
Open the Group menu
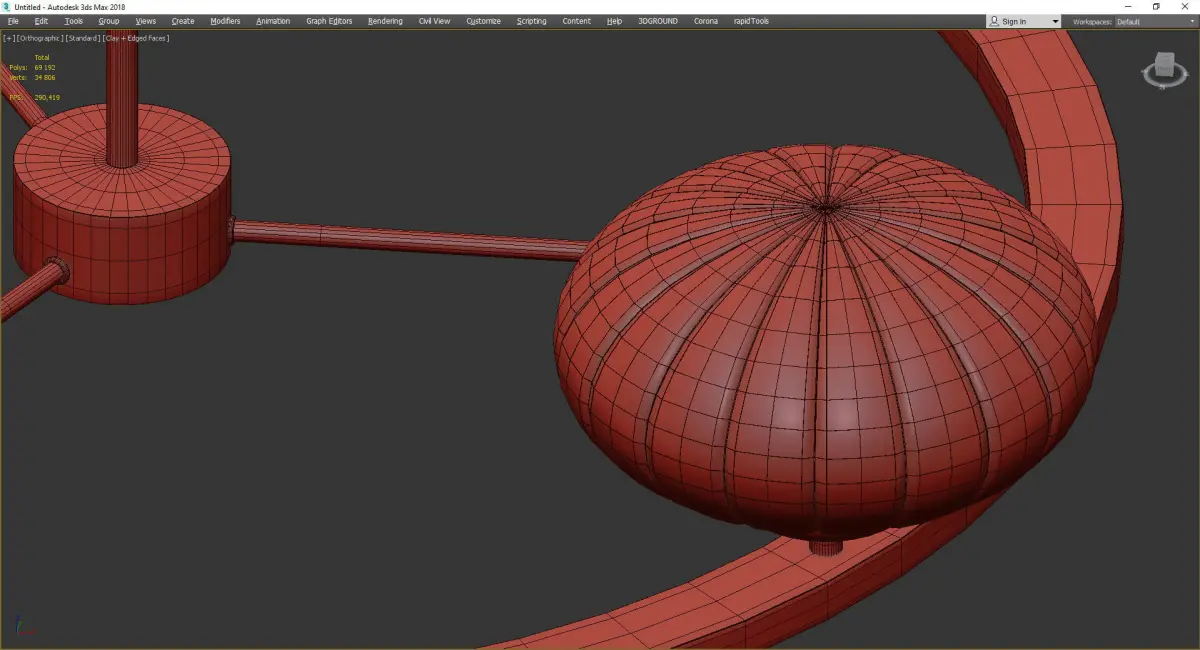click(108, 21)
